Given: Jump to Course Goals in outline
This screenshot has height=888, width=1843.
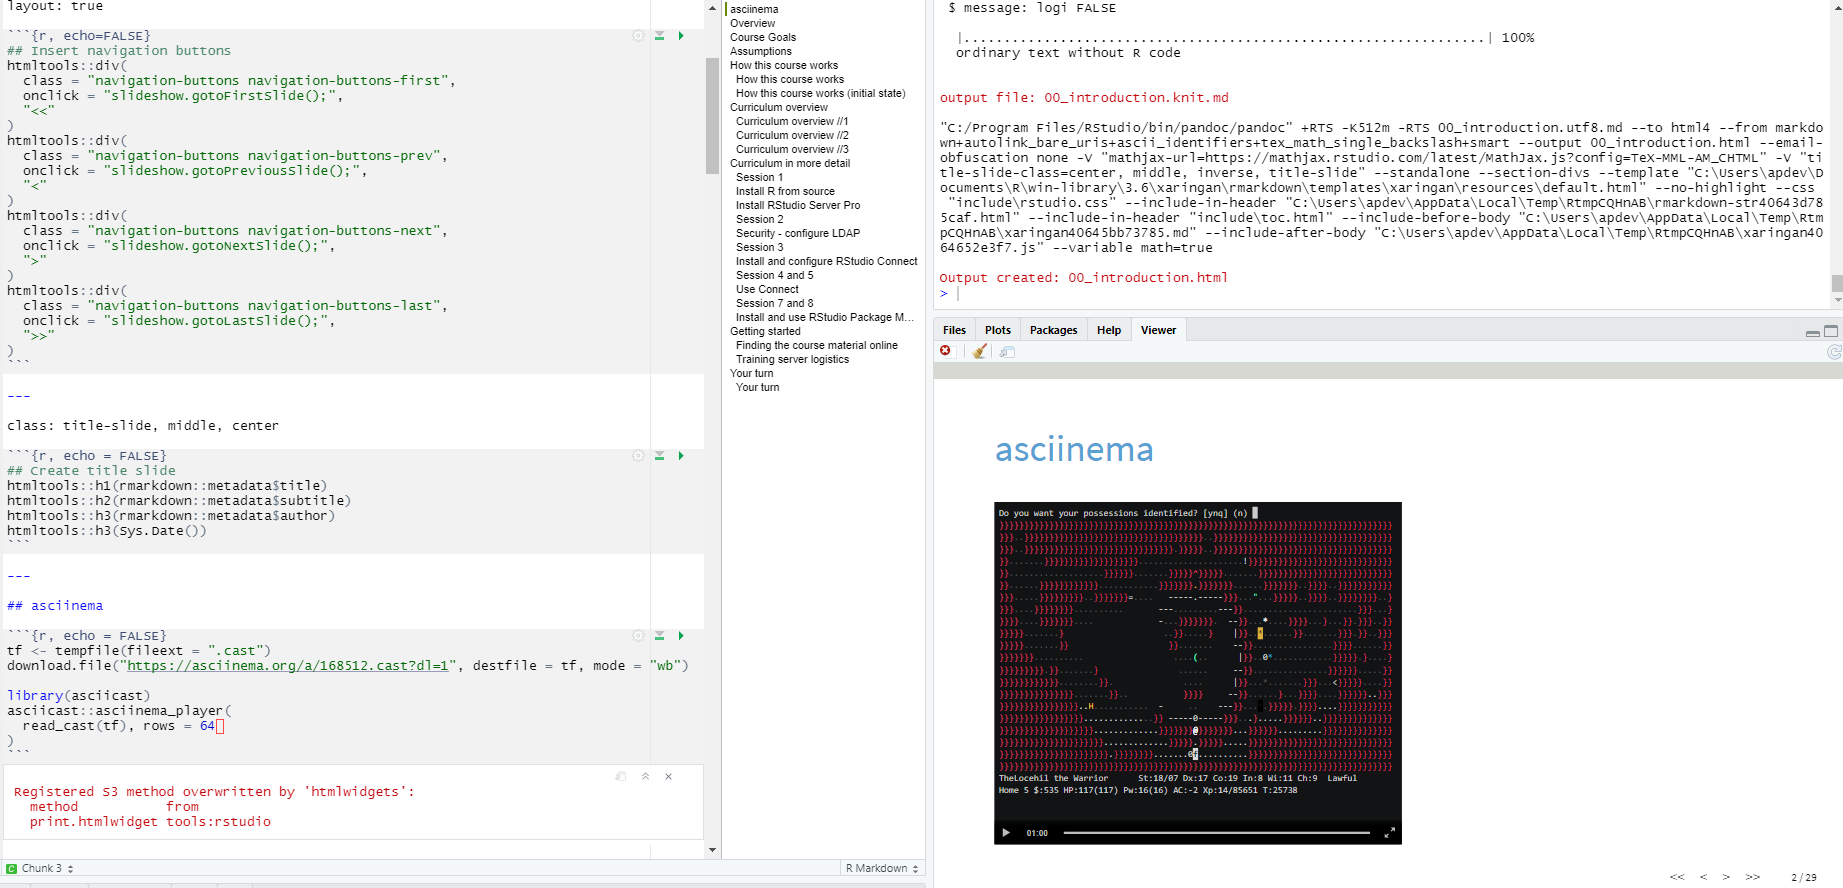Looking at the screenshot, I should coord(763,37).
